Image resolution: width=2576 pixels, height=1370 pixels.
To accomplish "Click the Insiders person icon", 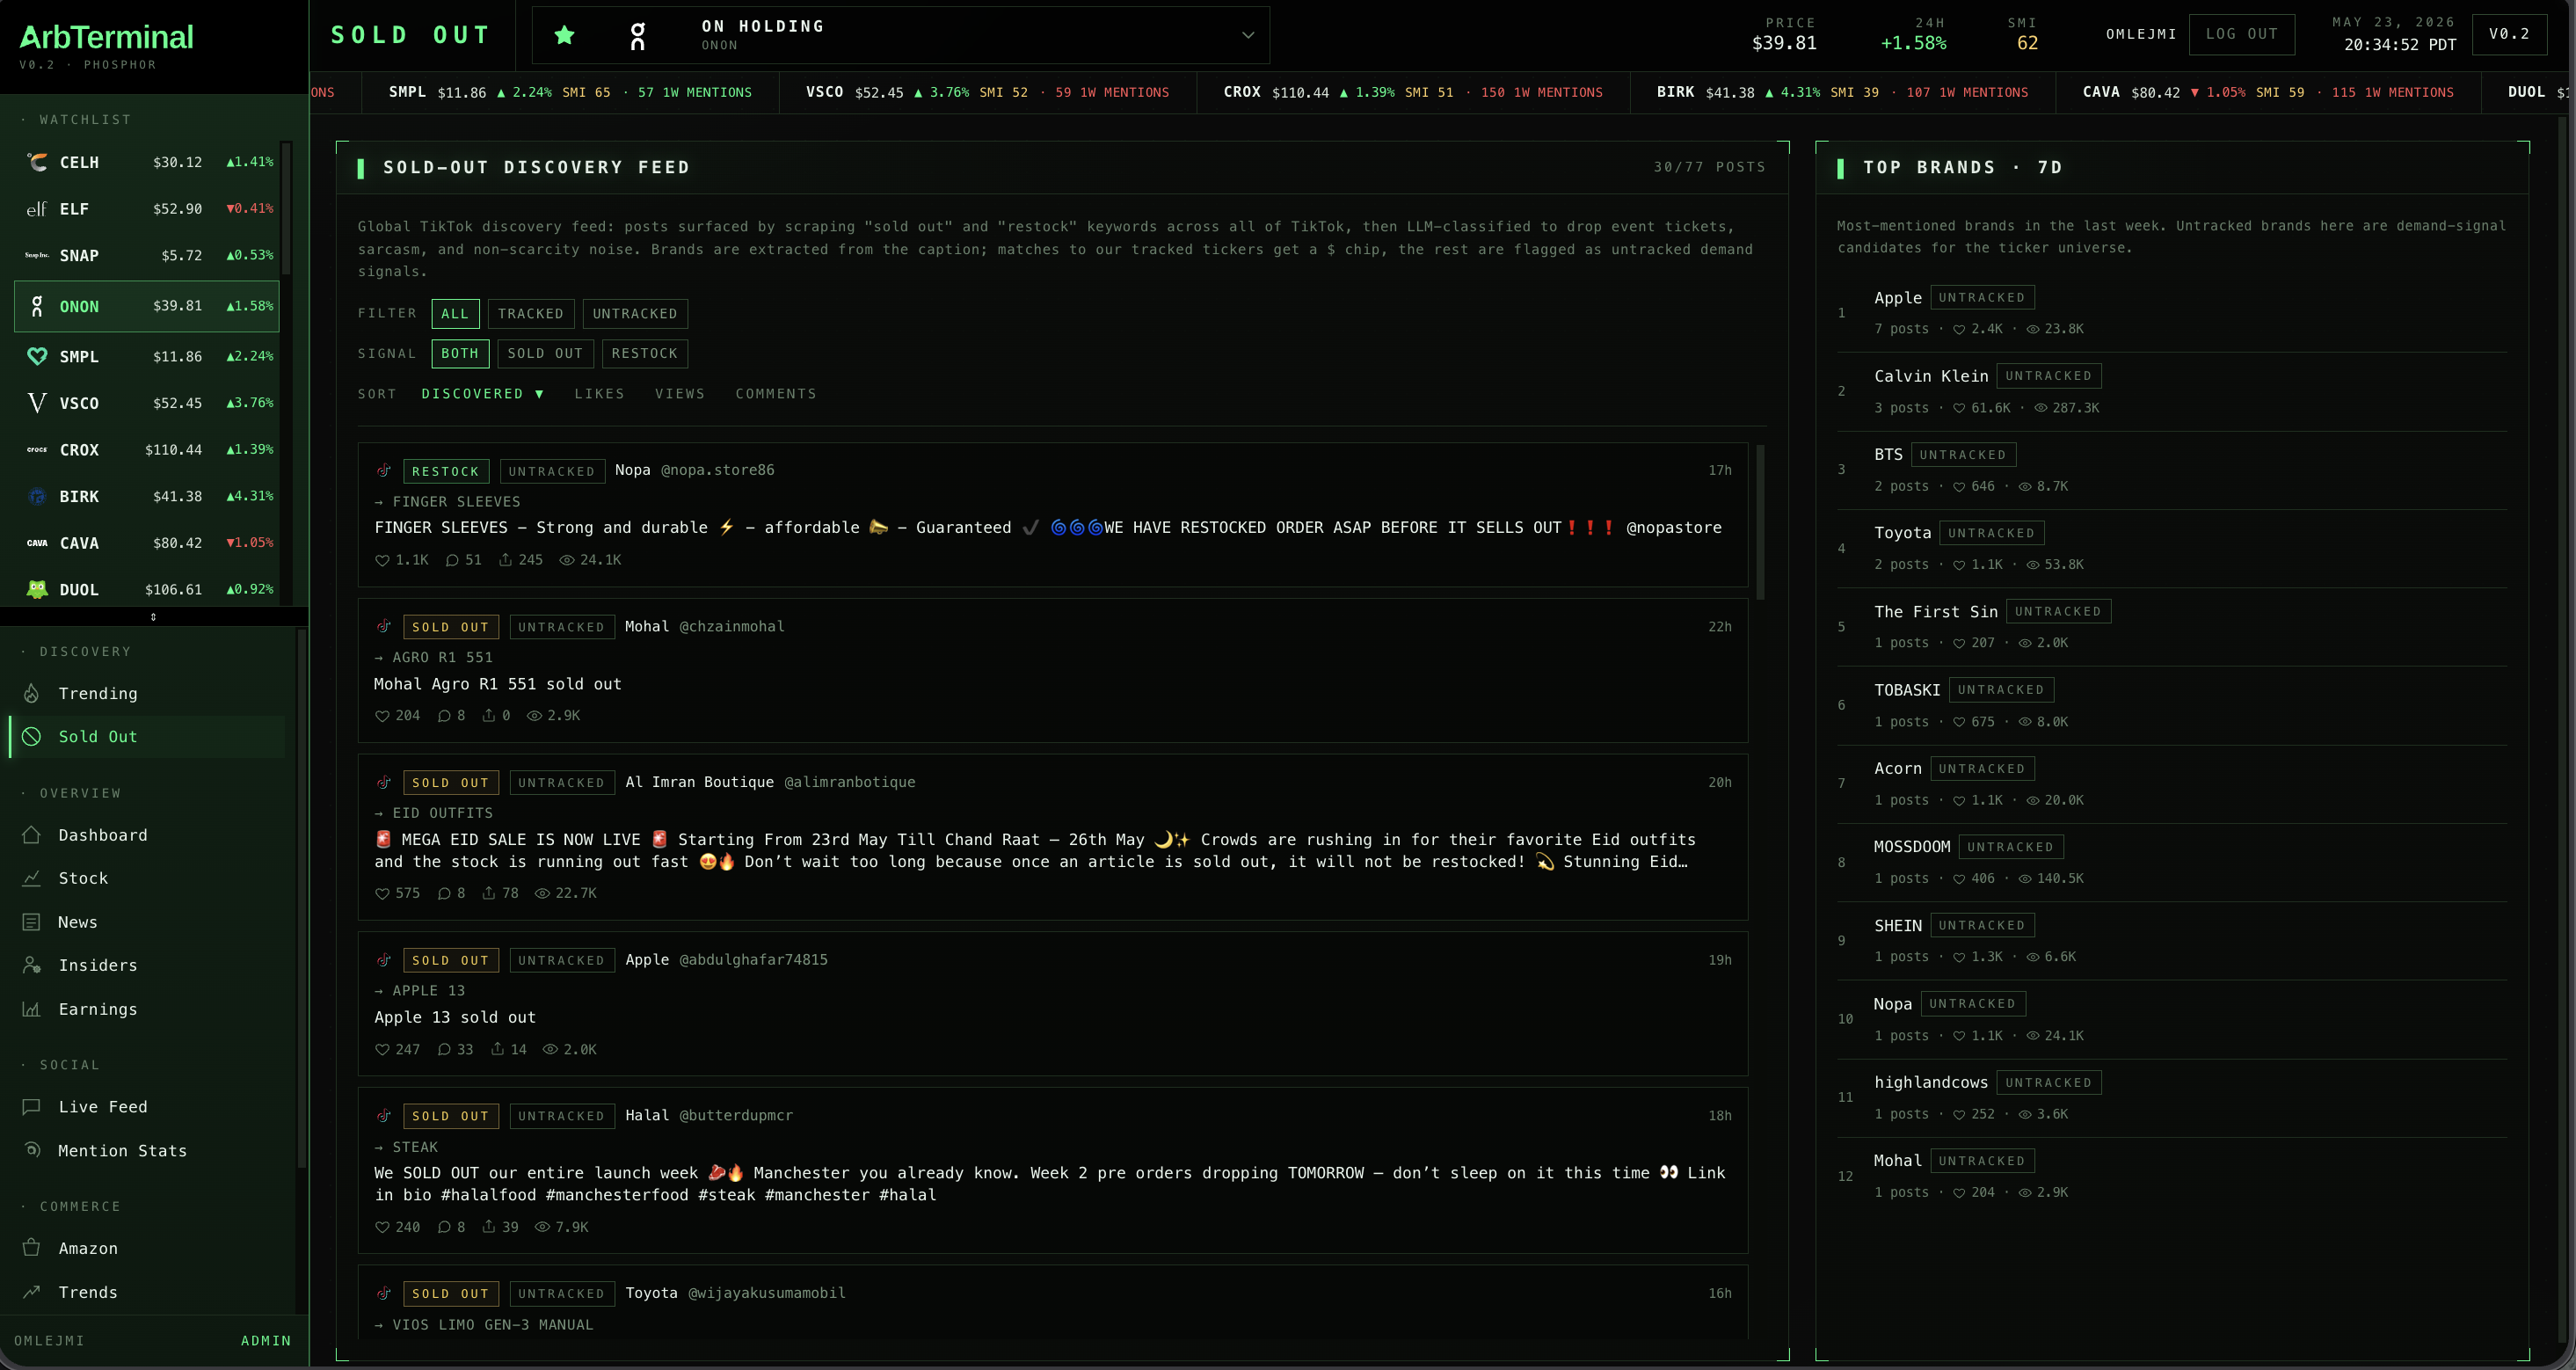I will pos(31,965).
